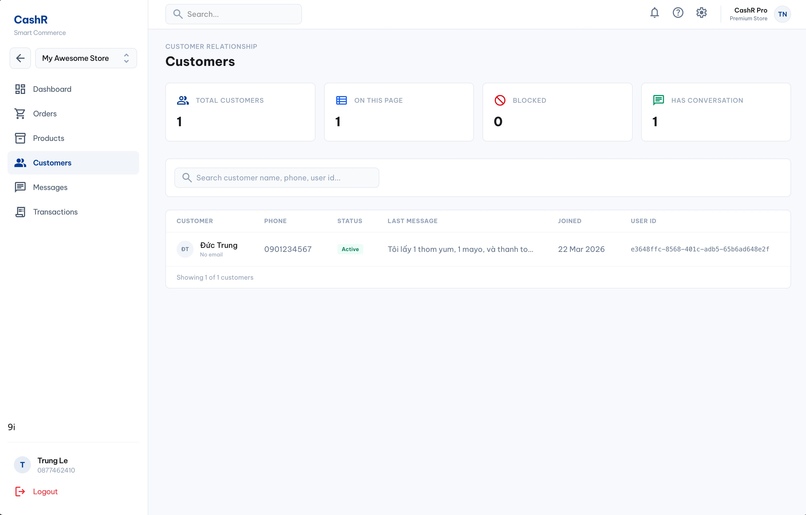Click the store selector up-down chevrons
This screenshot has width=806, height=515.
coord(126,58)
